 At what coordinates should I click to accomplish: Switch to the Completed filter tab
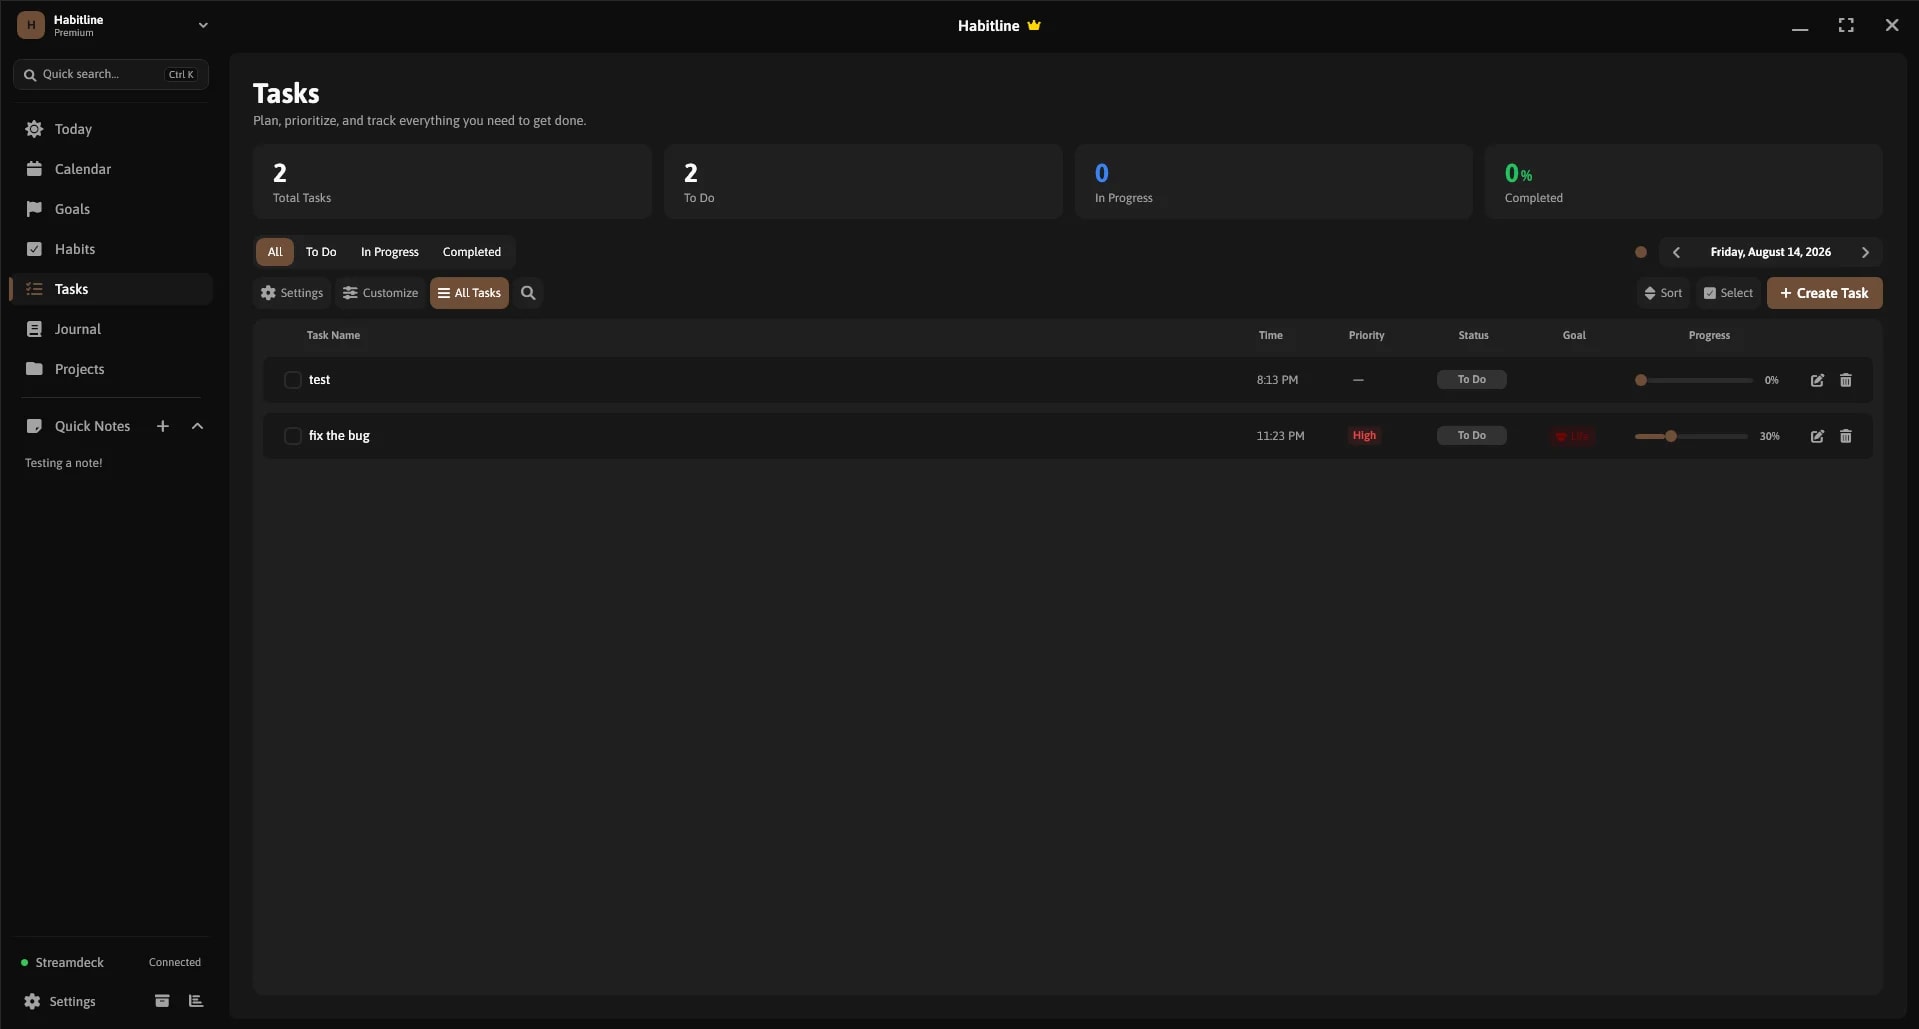472,252
